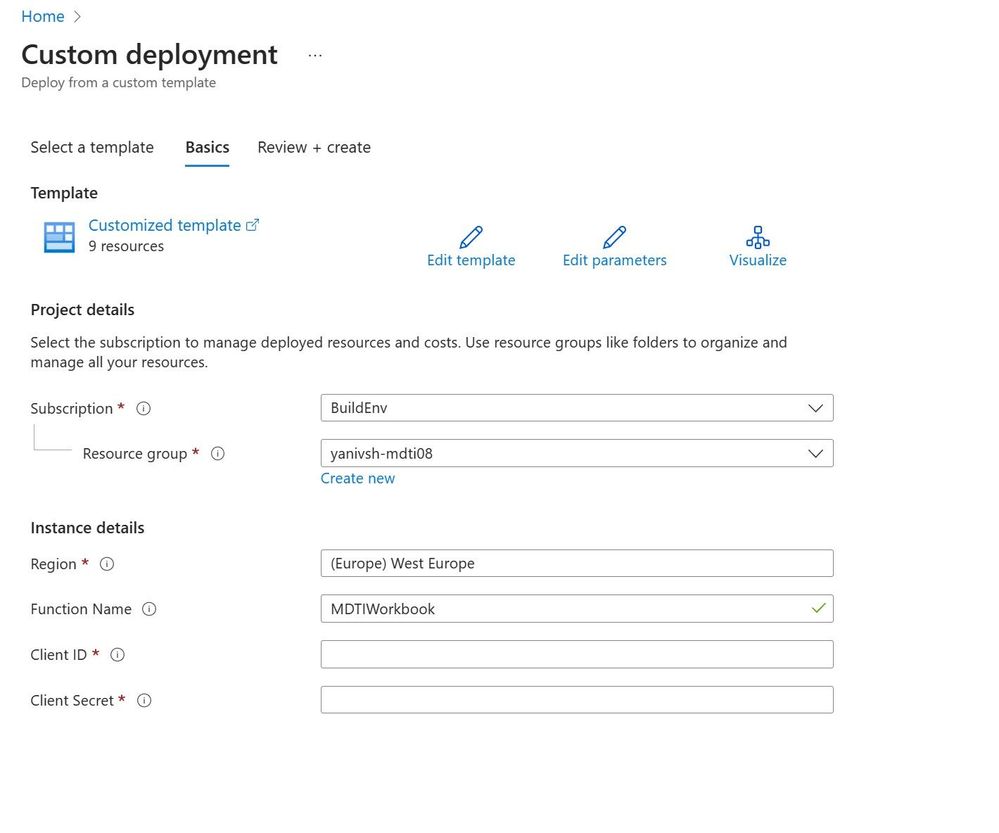999x833 pixels.
Task: Click the Instance details heading
Action: pyautogui.click(x=87, y=528)
